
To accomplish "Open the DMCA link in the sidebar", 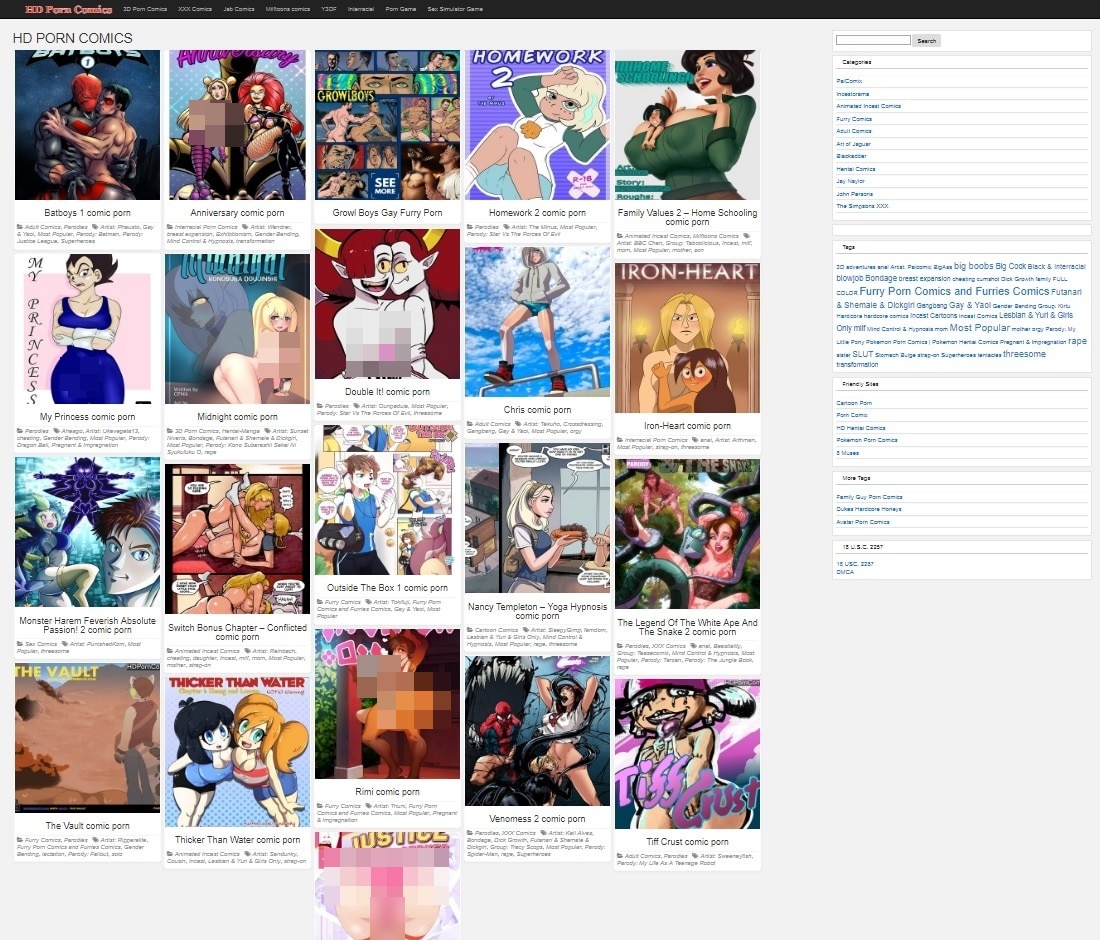I will [x=845, y=572].
